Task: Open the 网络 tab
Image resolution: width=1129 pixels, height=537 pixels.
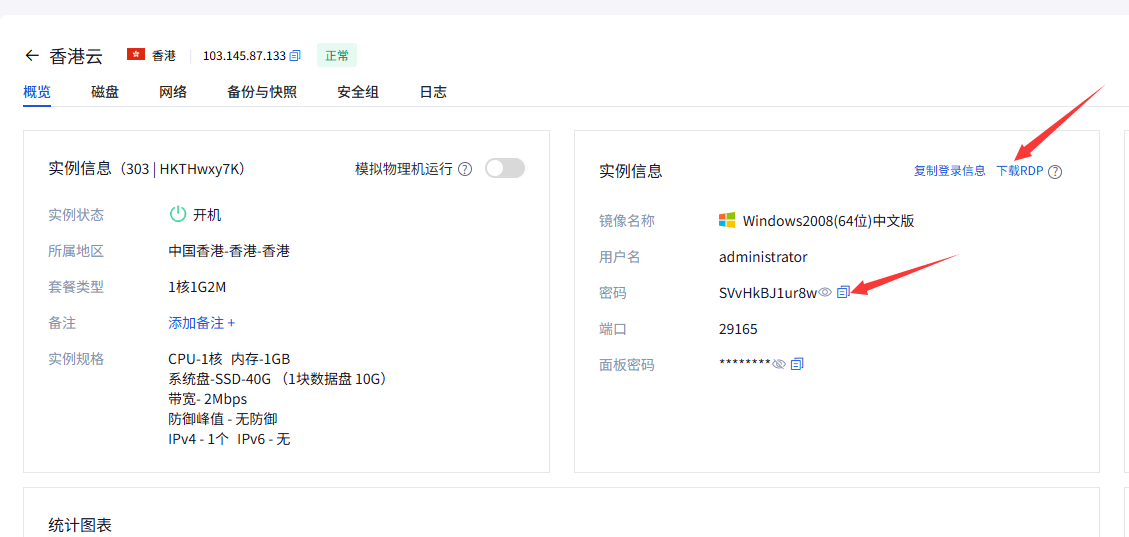Action: (173, 92)
